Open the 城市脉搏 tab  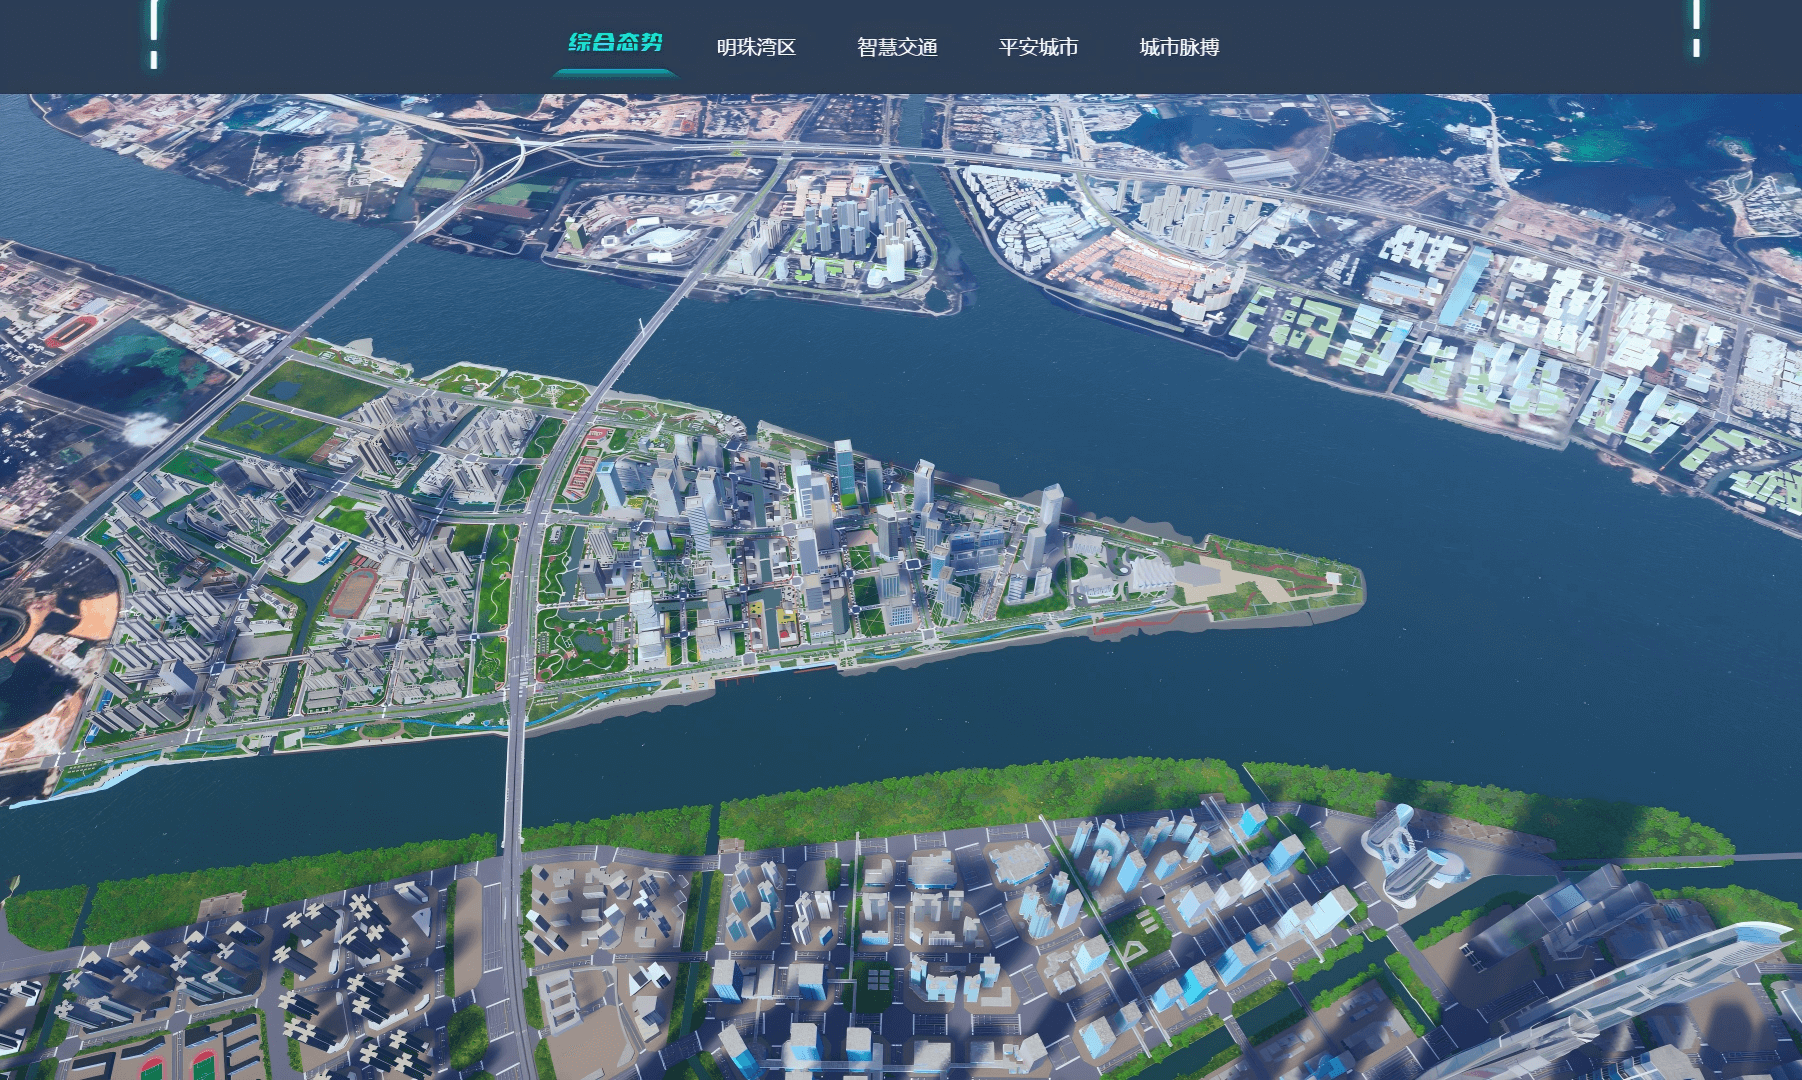point(1179,47)
